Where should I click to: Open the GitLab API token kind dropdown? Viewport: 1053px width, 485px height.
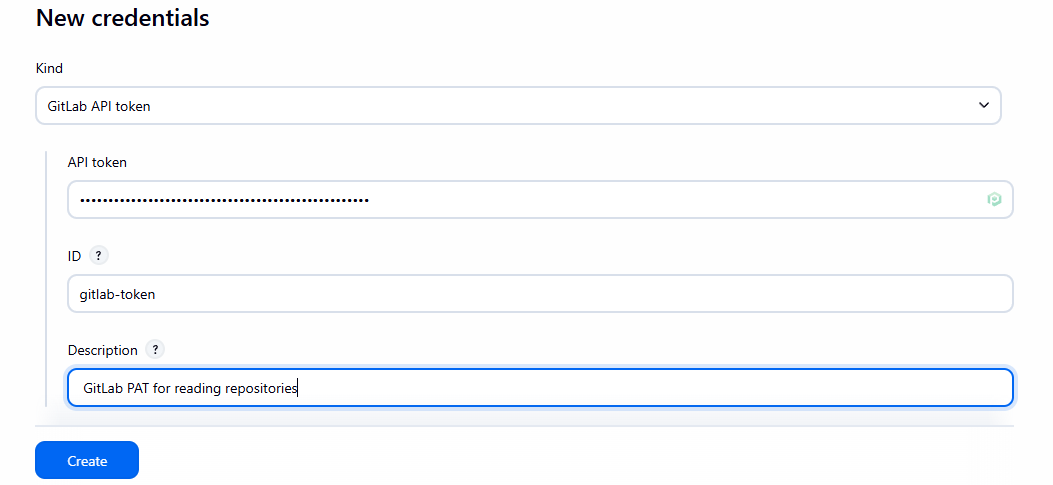click(x=517, y=105)
